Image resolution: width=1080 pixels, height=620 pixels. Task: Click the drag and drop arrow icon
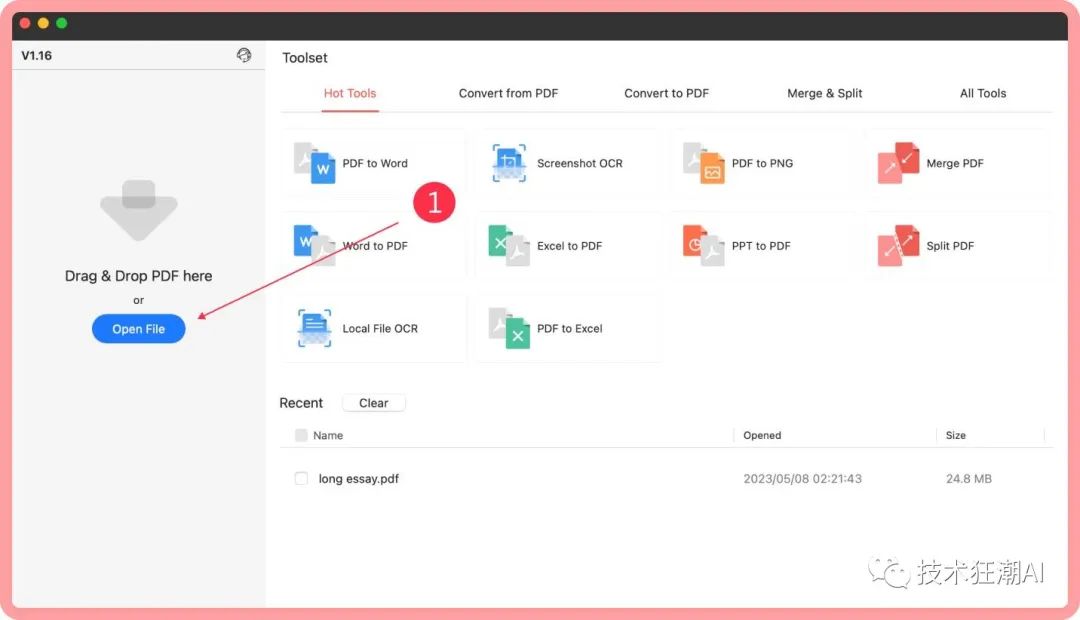(138, 211)
